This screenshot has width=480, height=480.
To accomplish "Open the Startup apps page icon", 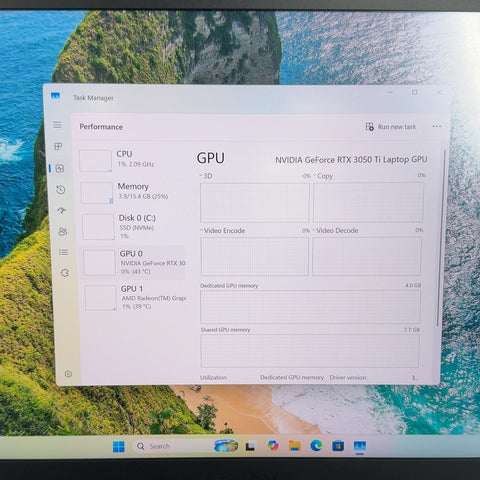I will coord(62,210).
